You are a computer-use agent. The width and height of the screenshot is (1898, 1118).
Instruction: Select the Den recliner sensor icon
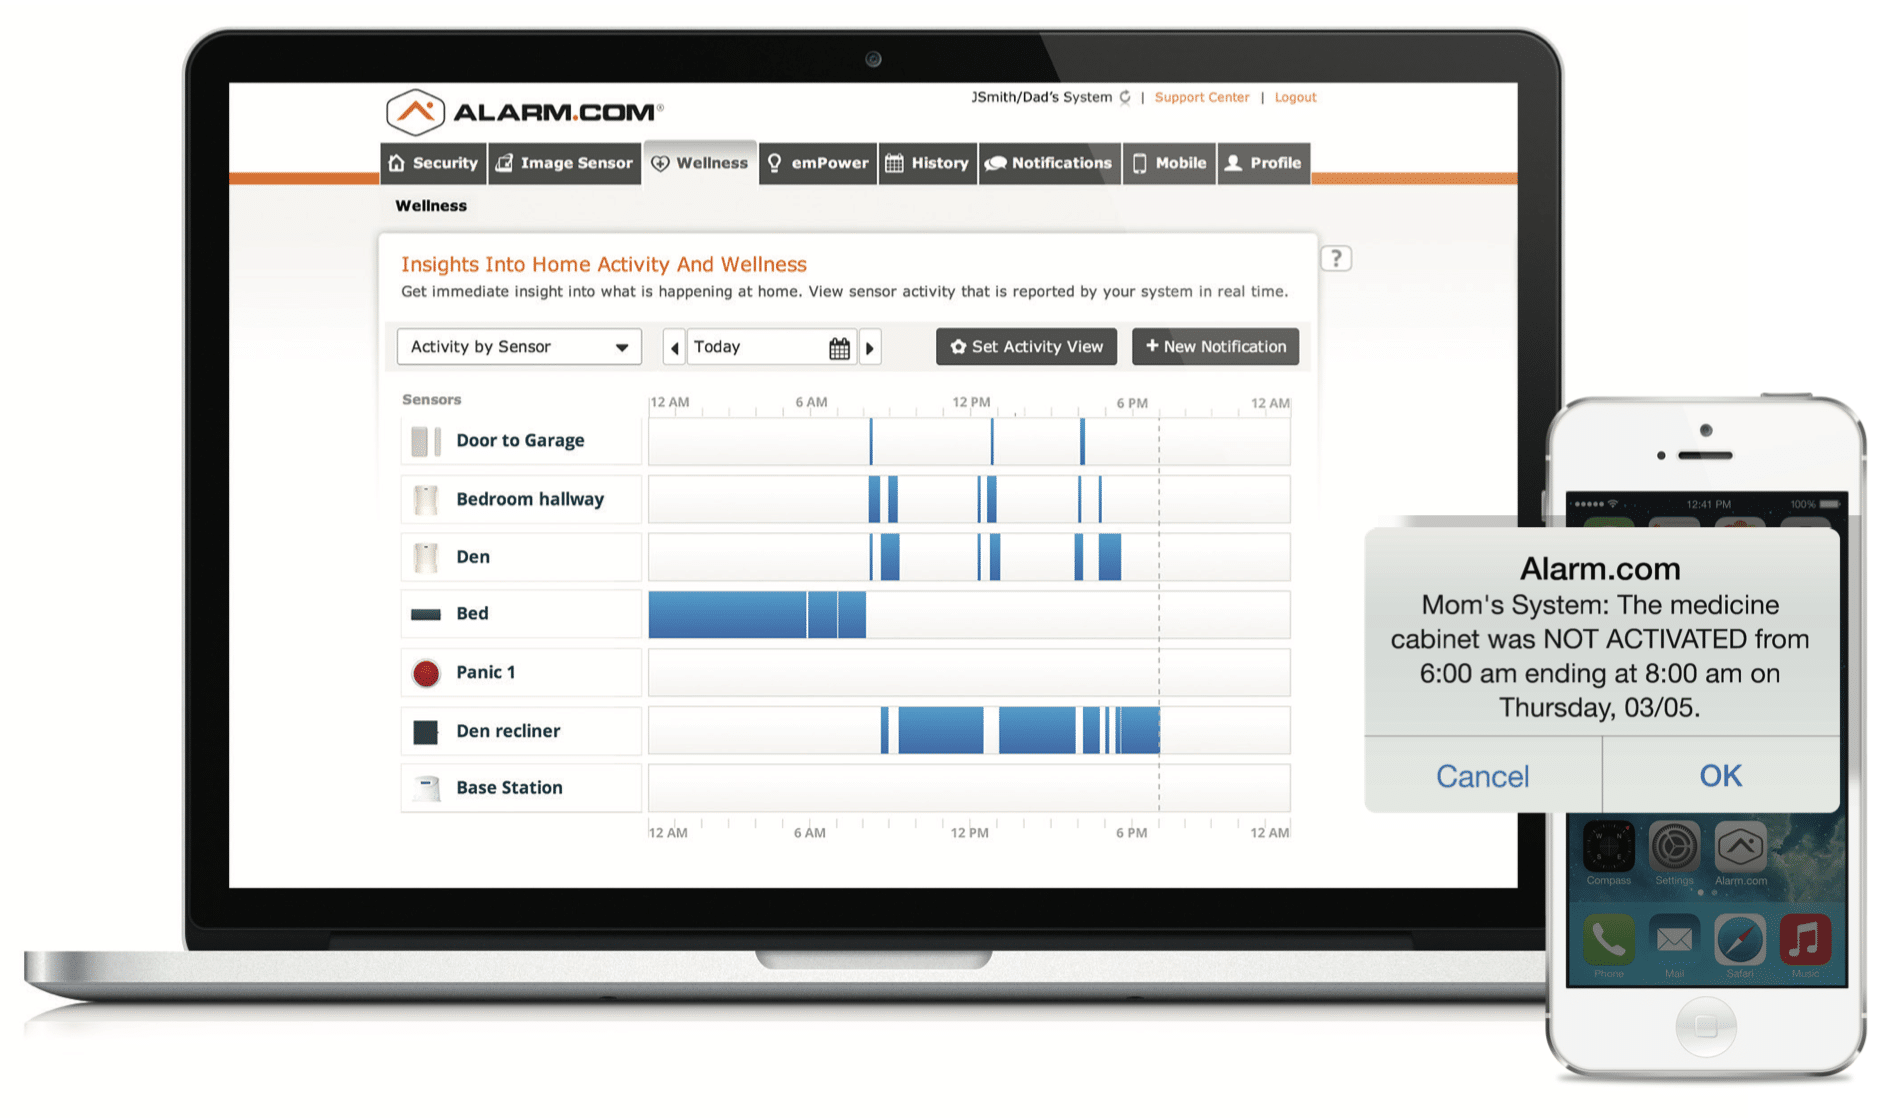pyautogui.click(x=426, y=732)
